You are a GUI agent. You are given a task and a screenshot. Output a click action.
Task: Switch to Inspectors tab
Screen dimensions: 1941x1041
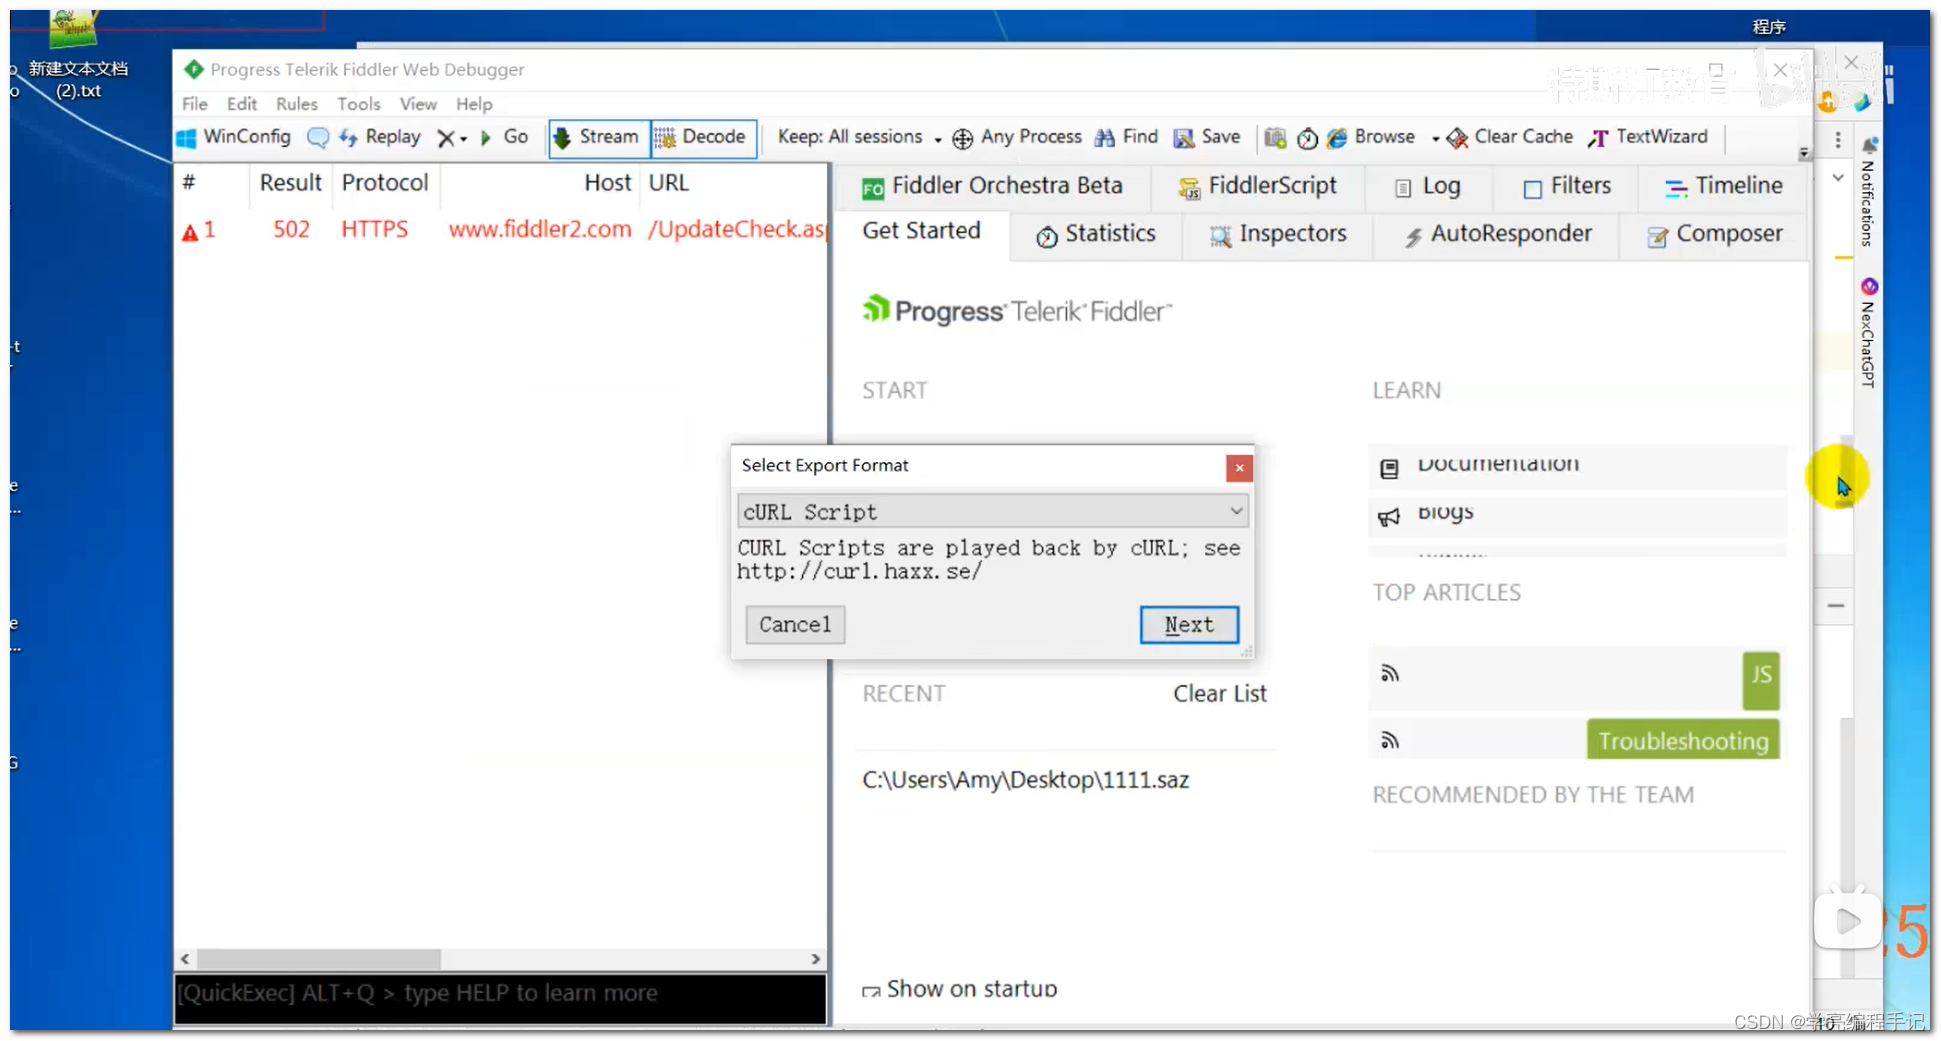(1278, 234)
